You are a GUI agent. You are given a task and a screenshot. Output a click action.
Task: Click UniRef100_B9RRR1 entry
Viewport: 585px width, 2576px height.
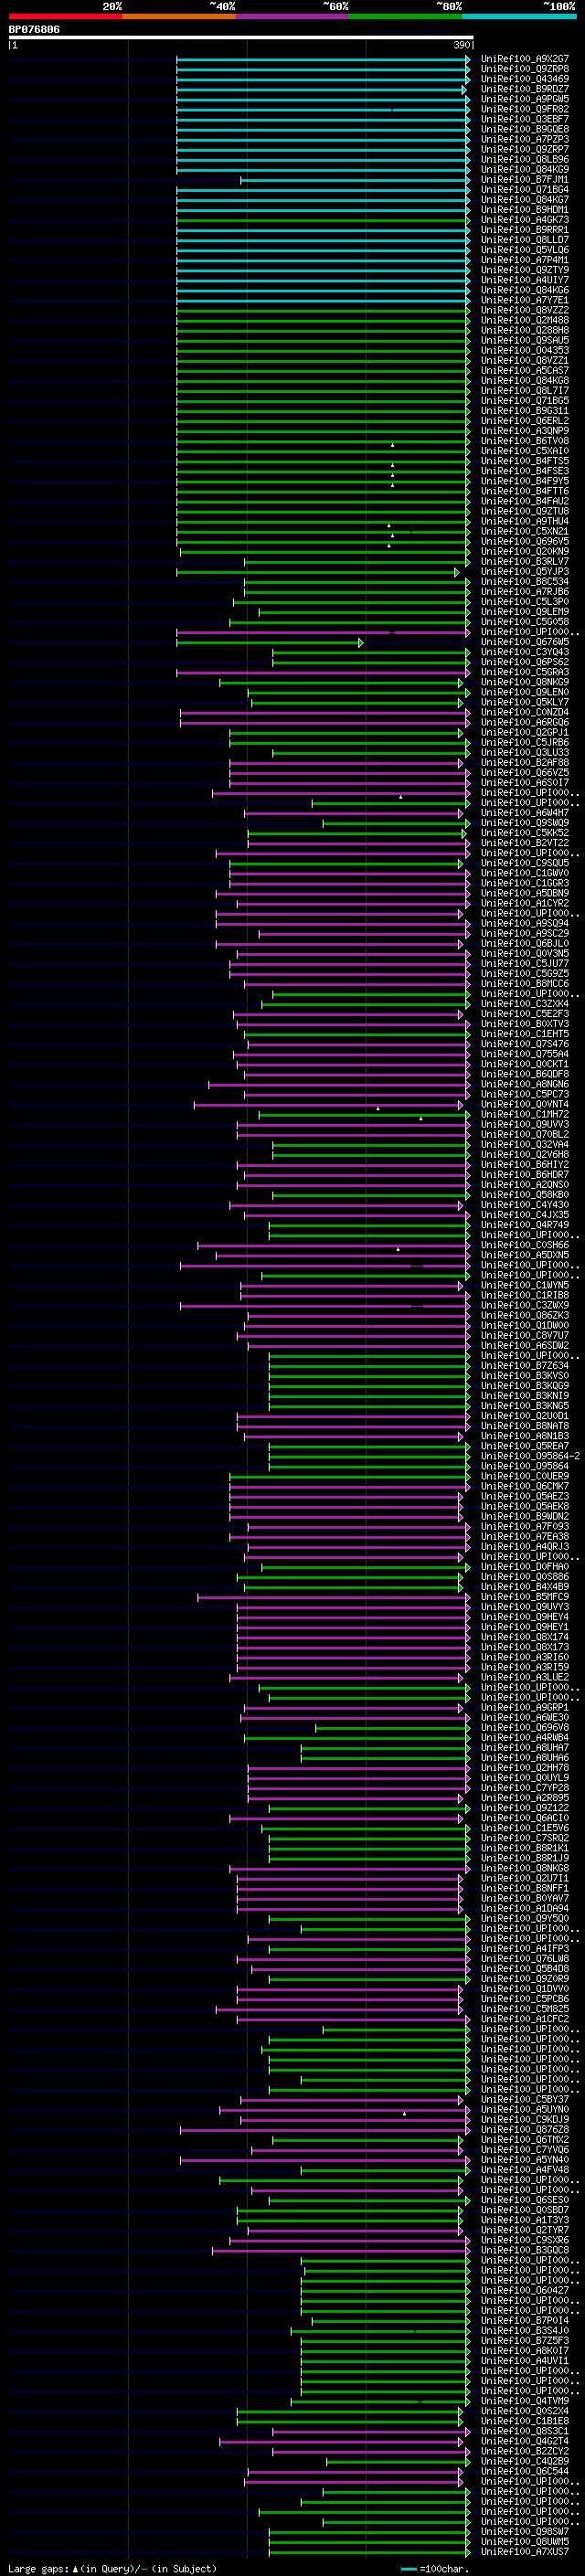click(525, 229)
